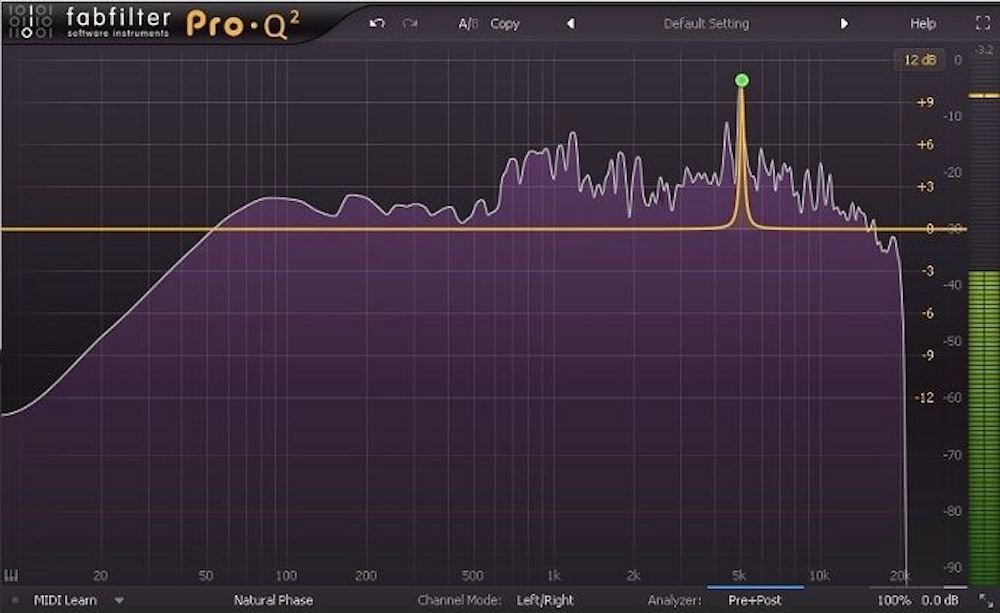Open the Default Setting preset menu
Screen dimensions: 1000x613
[x=706, y=23]
